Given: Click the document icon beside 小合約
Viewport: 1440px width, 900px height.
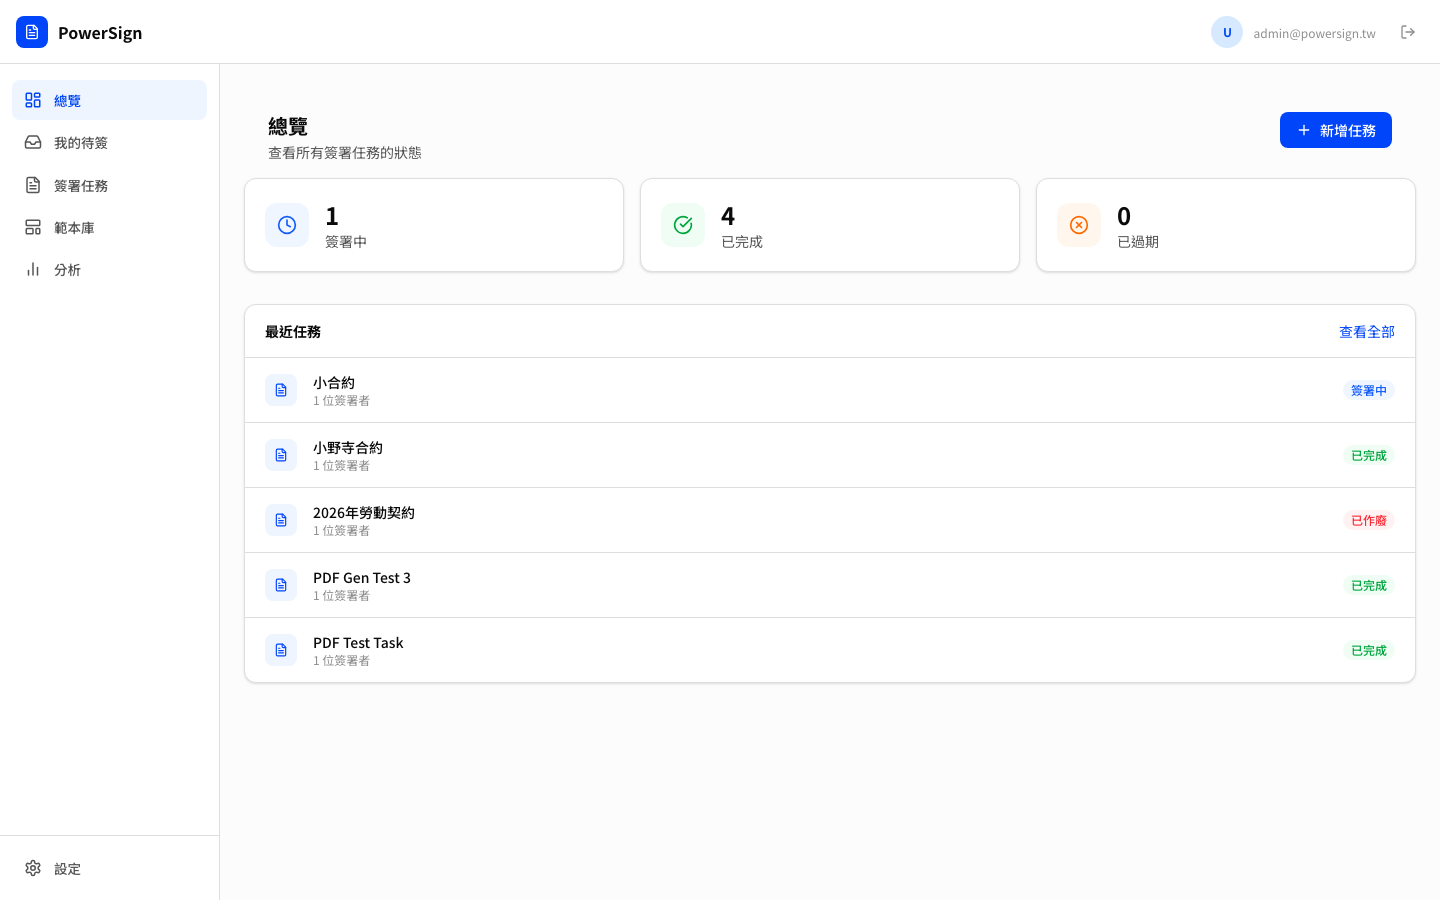Looking at the screenshot, I should coord(281,390).
